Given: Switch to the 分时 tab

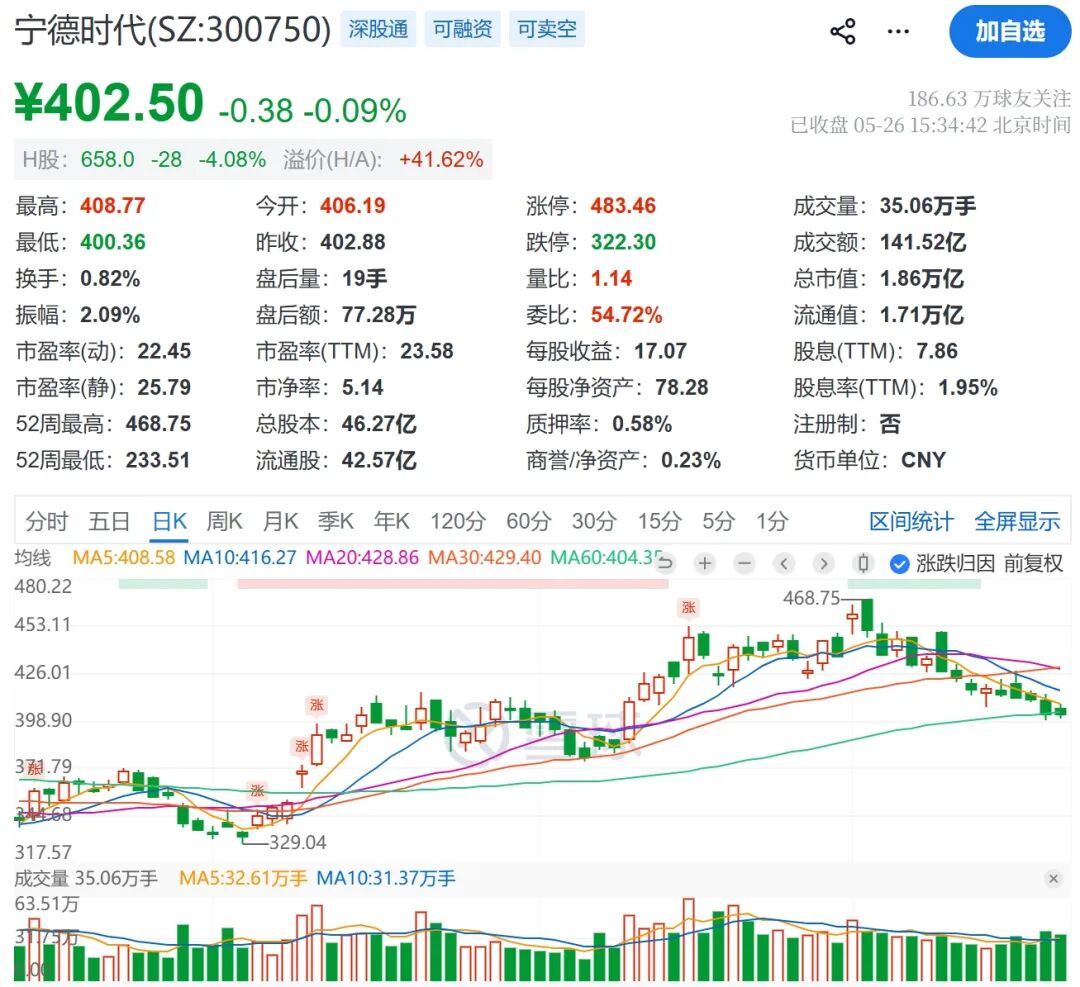Looking at the screenshot, I should pos(47,521).
